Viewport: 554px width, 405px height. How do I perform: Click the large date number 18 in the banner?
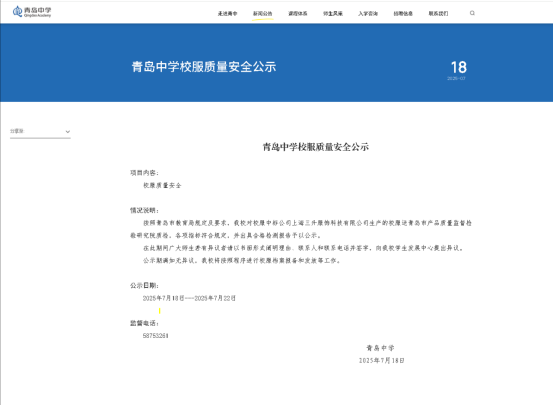coord(459,67)
